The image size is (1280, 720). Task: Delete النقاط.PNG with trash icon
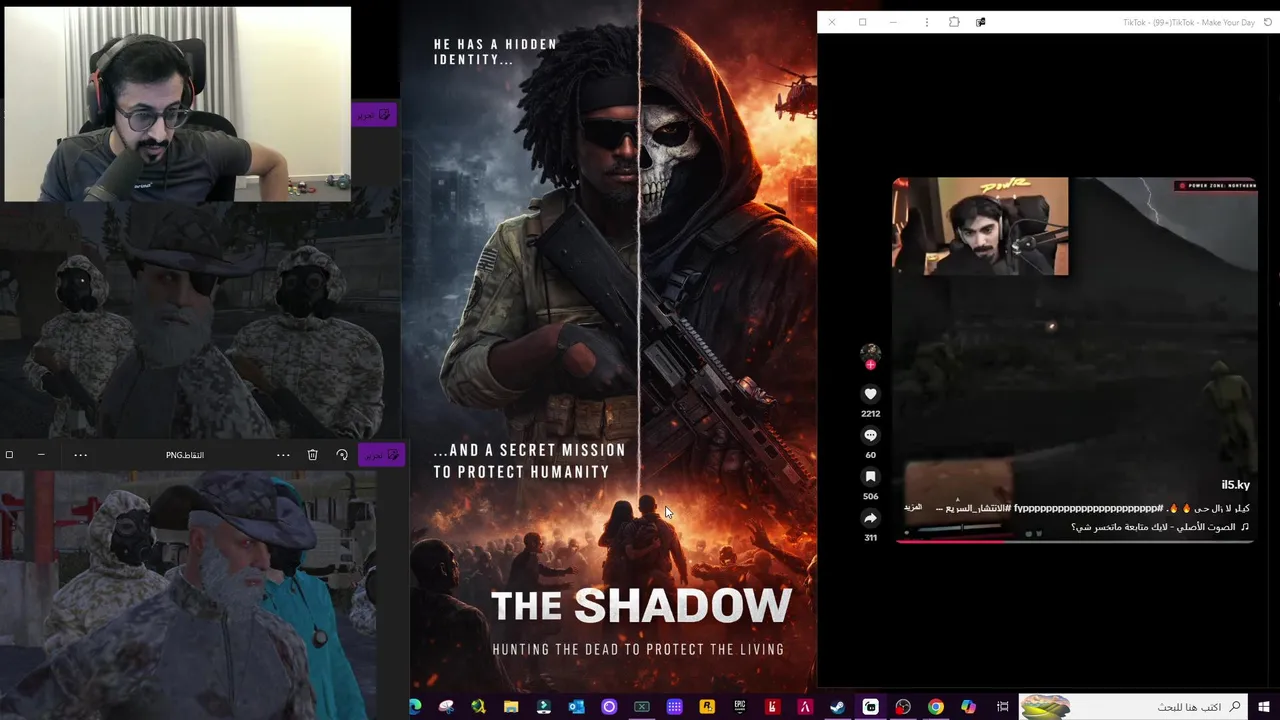(312, 455)
